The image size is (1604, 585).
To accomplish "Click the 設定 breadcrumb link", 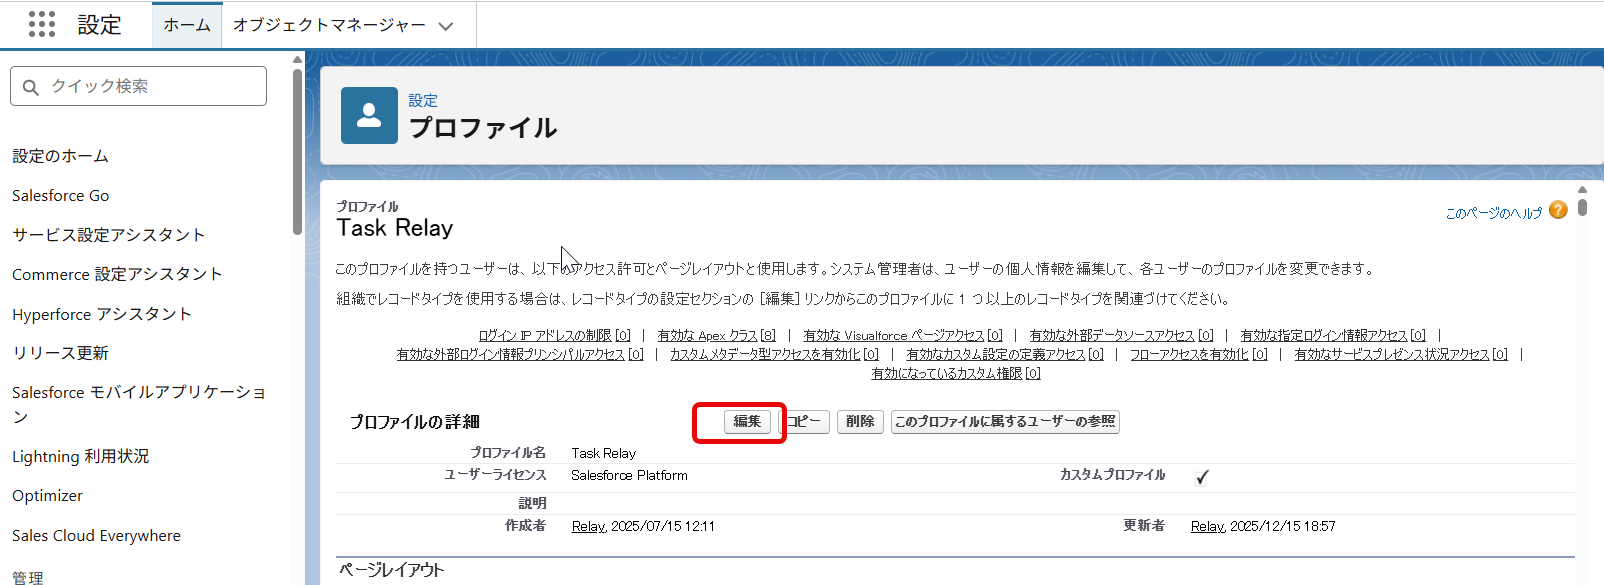I will [x=423, y=100].
